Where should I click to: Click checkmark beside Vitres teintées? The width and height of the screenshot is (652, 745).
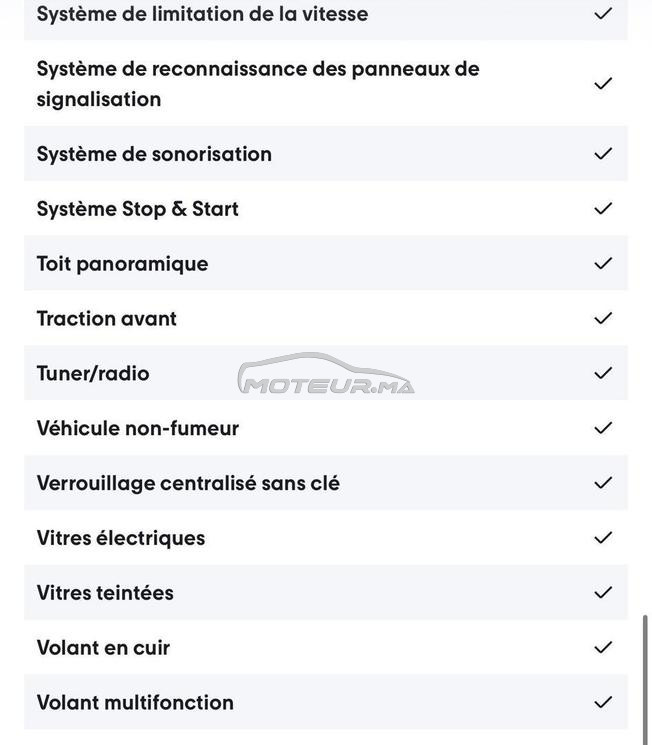pyautogui.click(x=603, y=592)
